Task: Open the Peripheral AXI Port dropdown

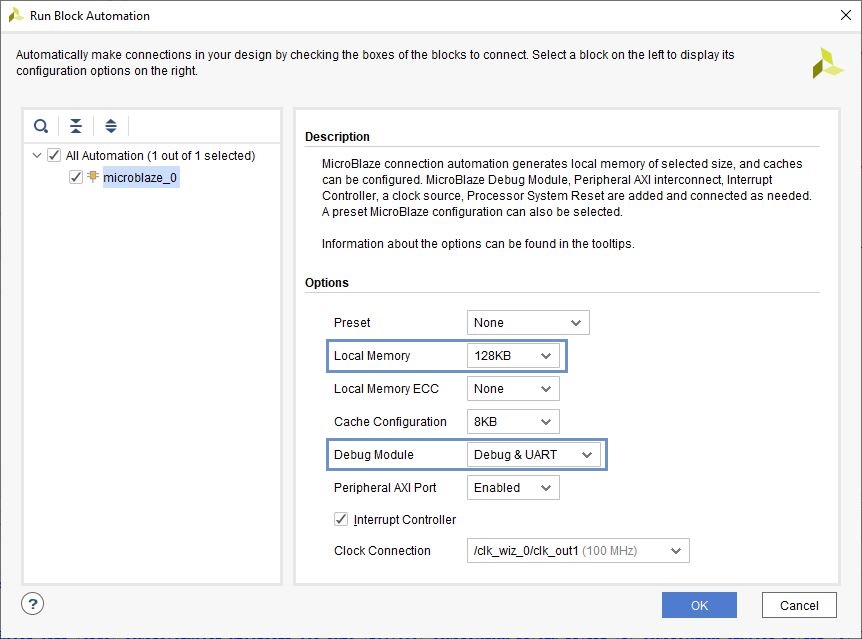Action: pyautogui.click(x=513, y=488)
